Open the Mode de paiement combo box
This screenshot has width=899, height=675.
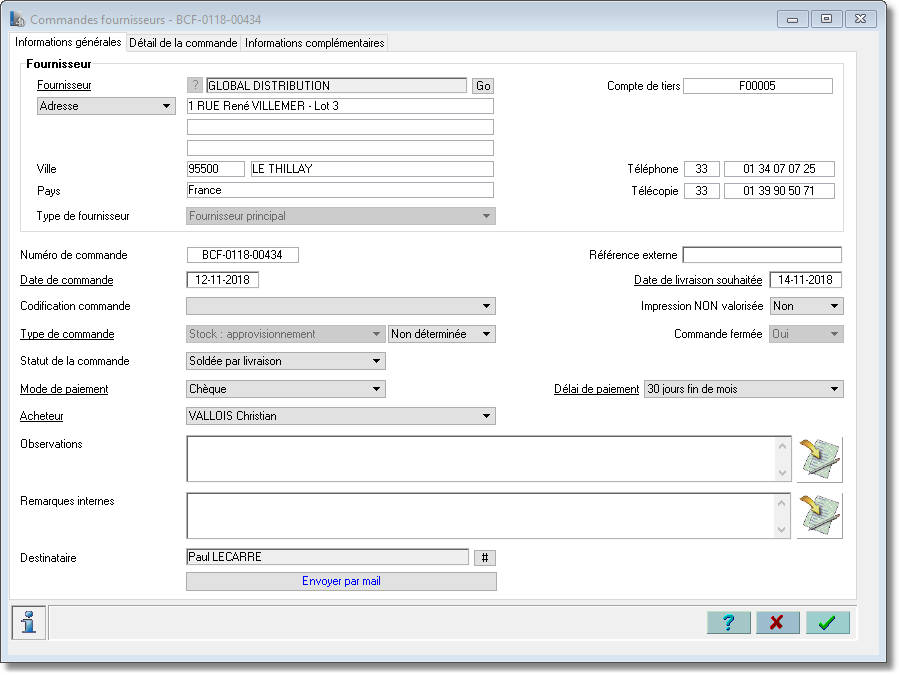[x=286, y=389]
